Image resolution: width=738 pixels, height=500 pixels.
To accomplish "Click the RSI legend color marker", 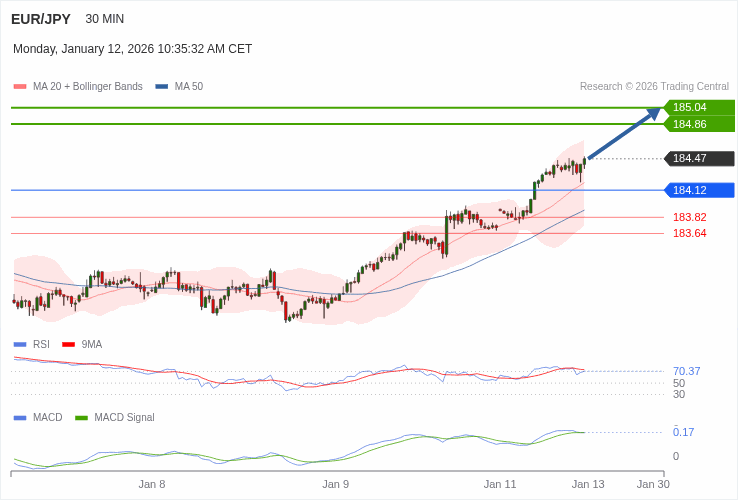I will point(20,345).
